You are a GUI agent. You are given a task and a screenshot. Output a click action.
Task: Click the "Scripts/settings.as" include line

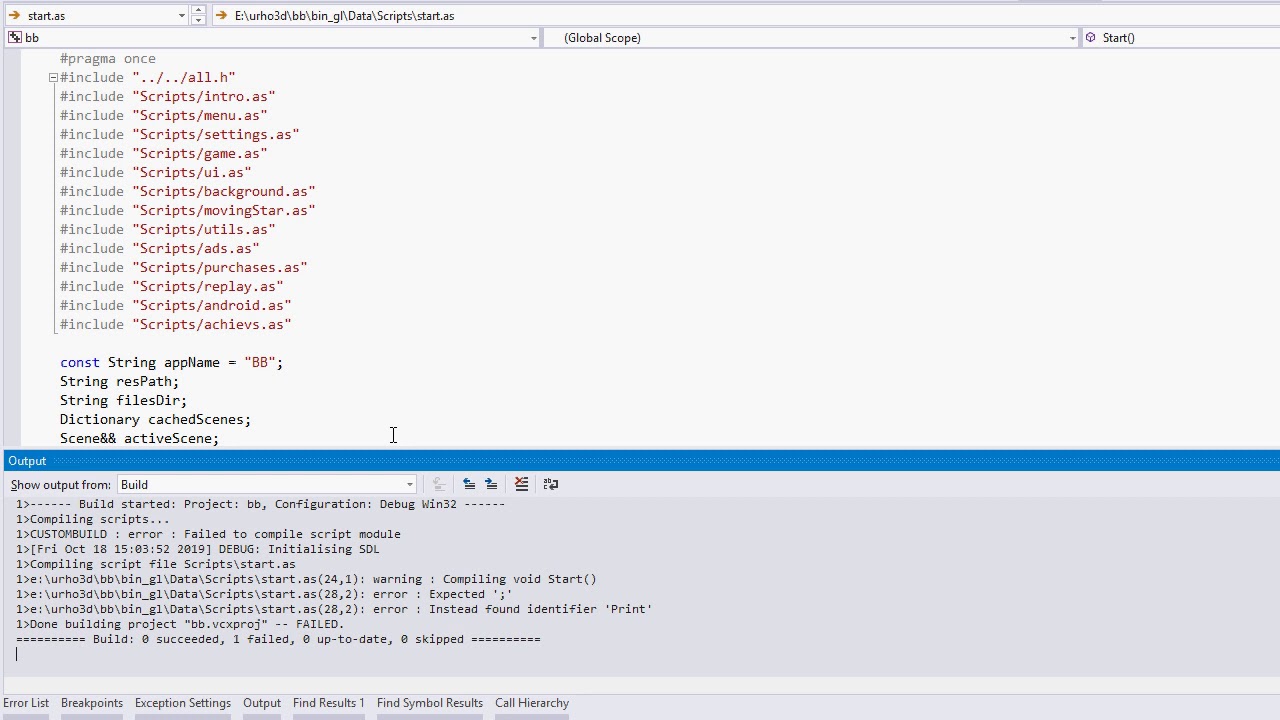tap(180, 135)
